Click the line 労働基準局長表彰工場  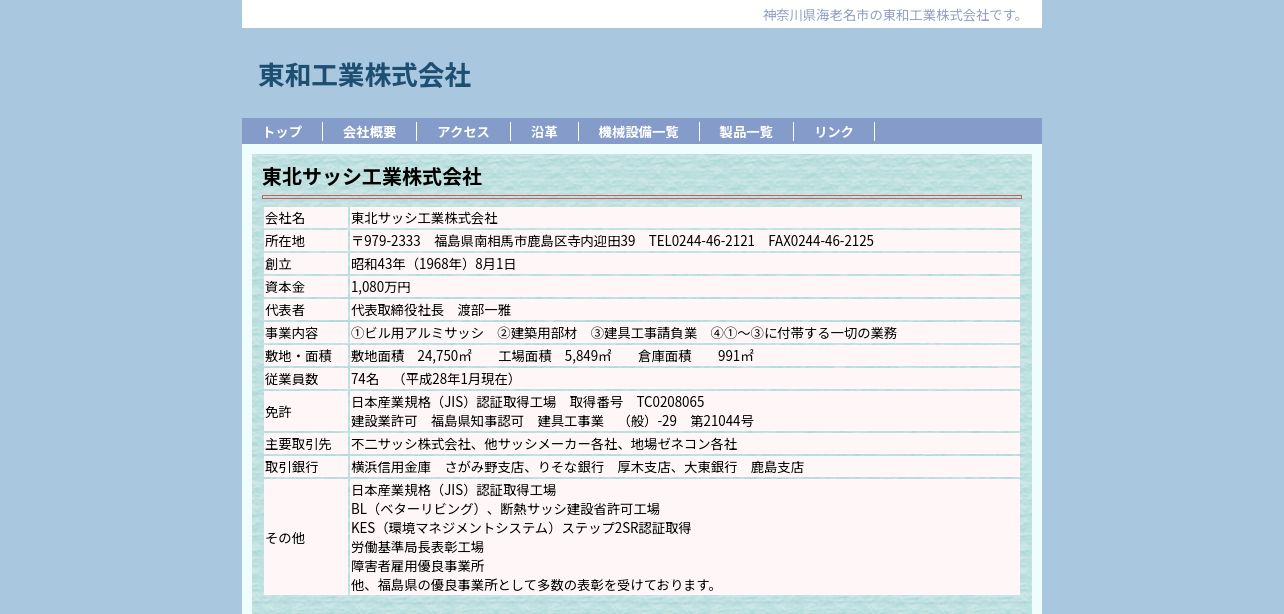pos(417,547)
